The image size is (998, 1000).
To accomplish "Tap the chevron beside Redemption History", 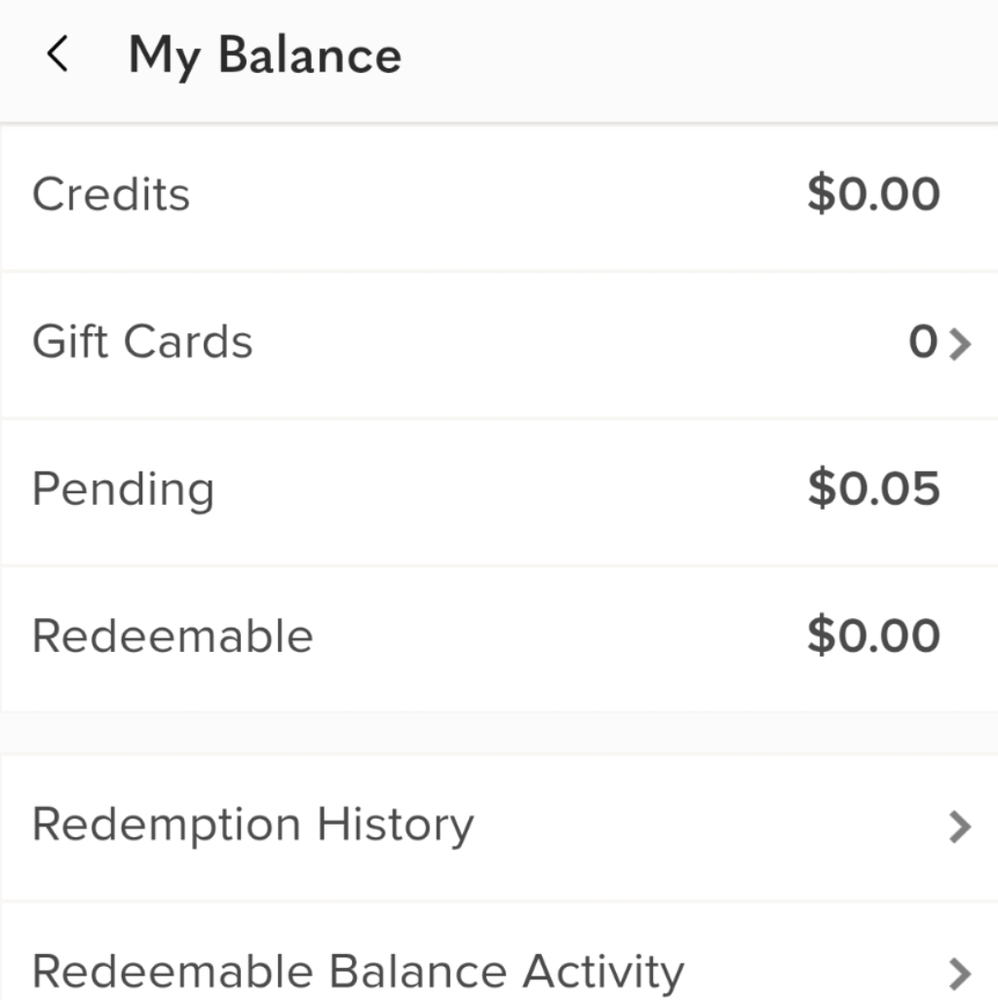I will 960,827.
